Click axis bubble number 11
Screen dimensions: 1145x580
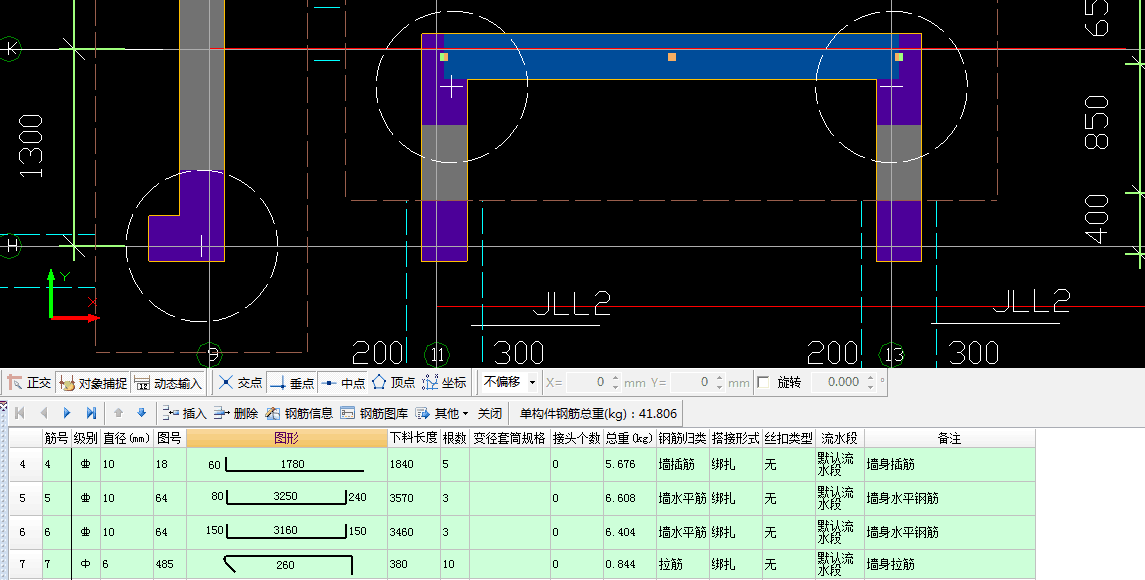click(x=437, y=356)
